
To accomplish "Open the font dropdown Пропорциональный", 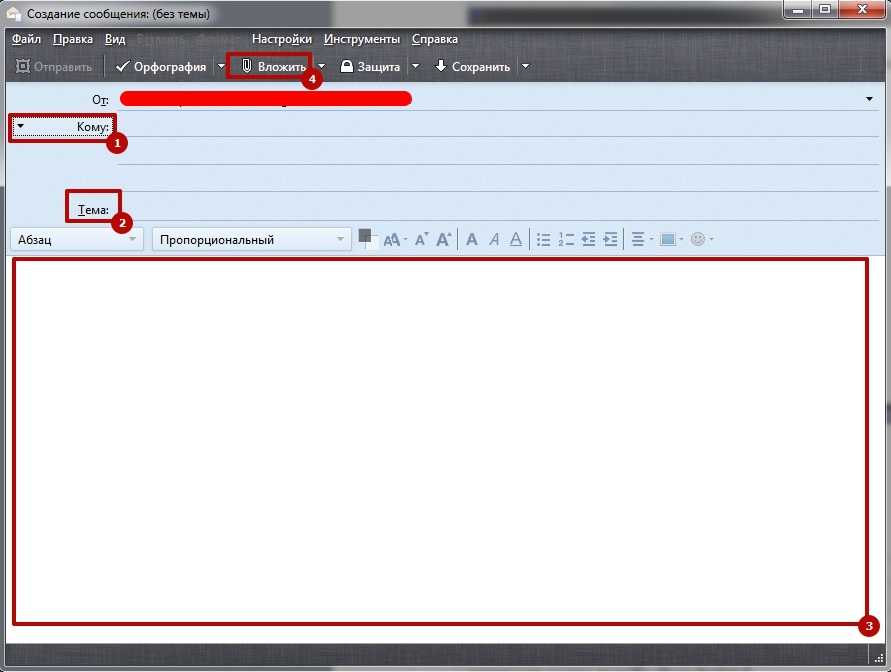I will 251,240.
